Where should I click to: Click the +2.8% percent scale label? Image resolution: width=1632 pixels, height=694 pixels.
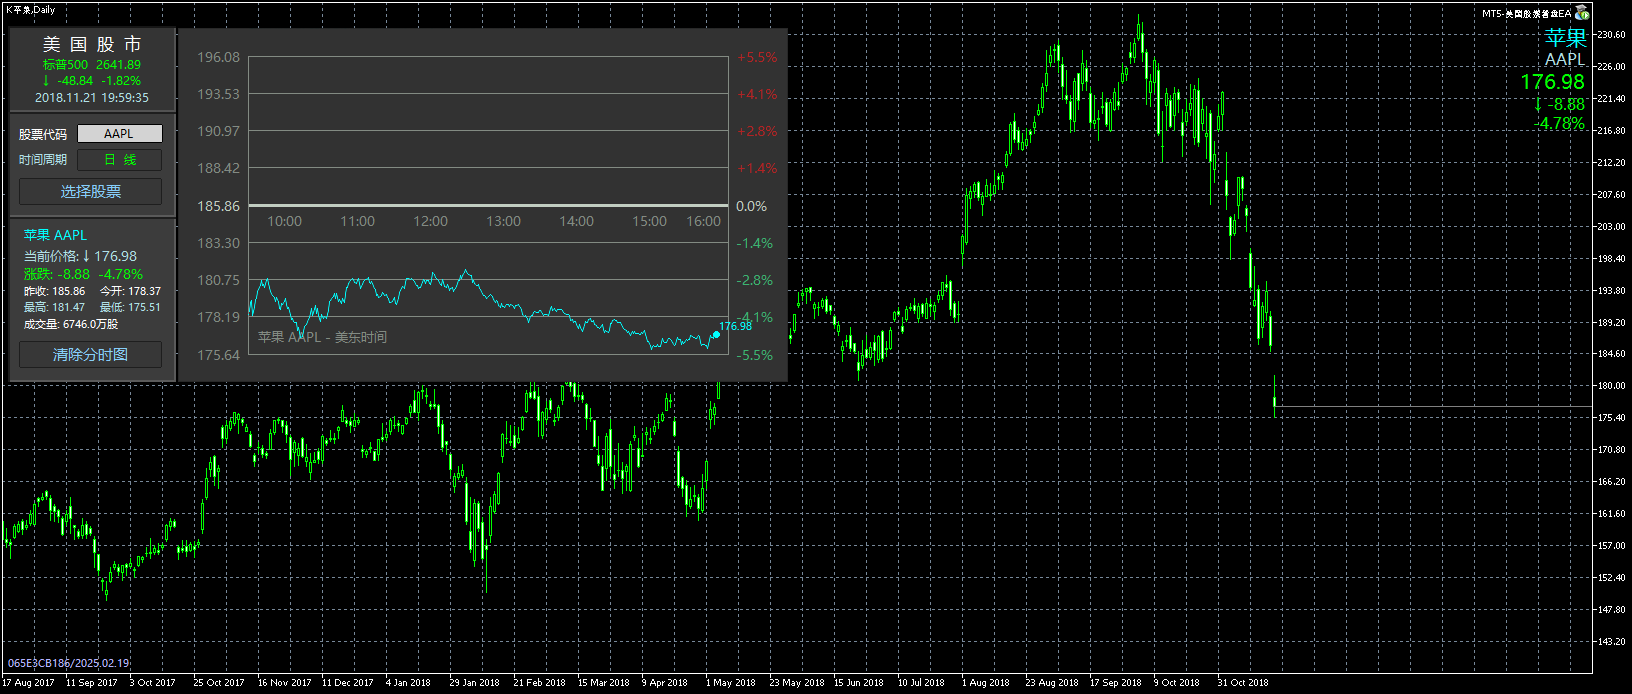pos(757,131)
